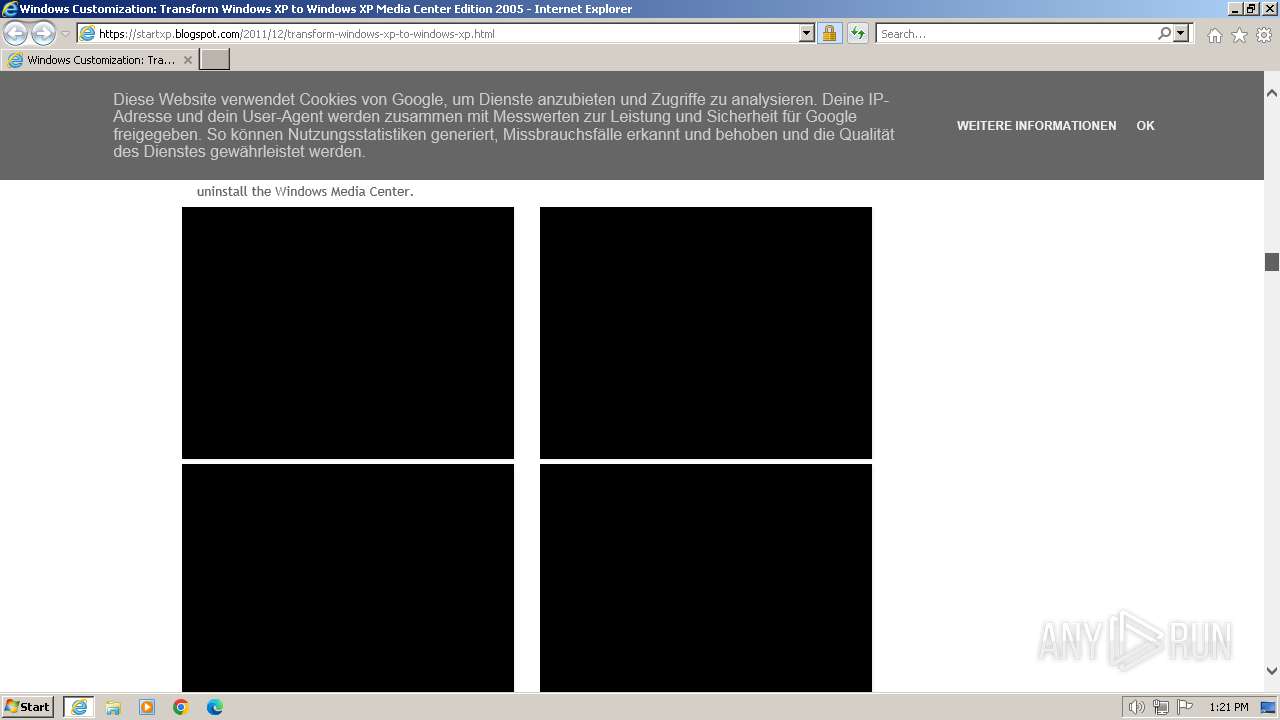Open the bottom-left black image thumbnail
The image size is (1280, 720).
tap(348, 578)
